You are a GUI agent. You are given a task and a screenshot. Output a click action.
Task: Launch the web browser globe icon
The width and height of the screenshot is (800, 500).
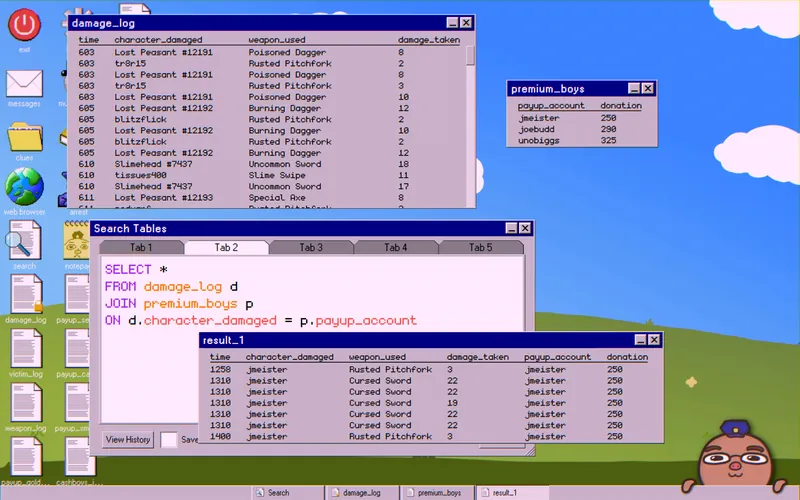point(24,187)
